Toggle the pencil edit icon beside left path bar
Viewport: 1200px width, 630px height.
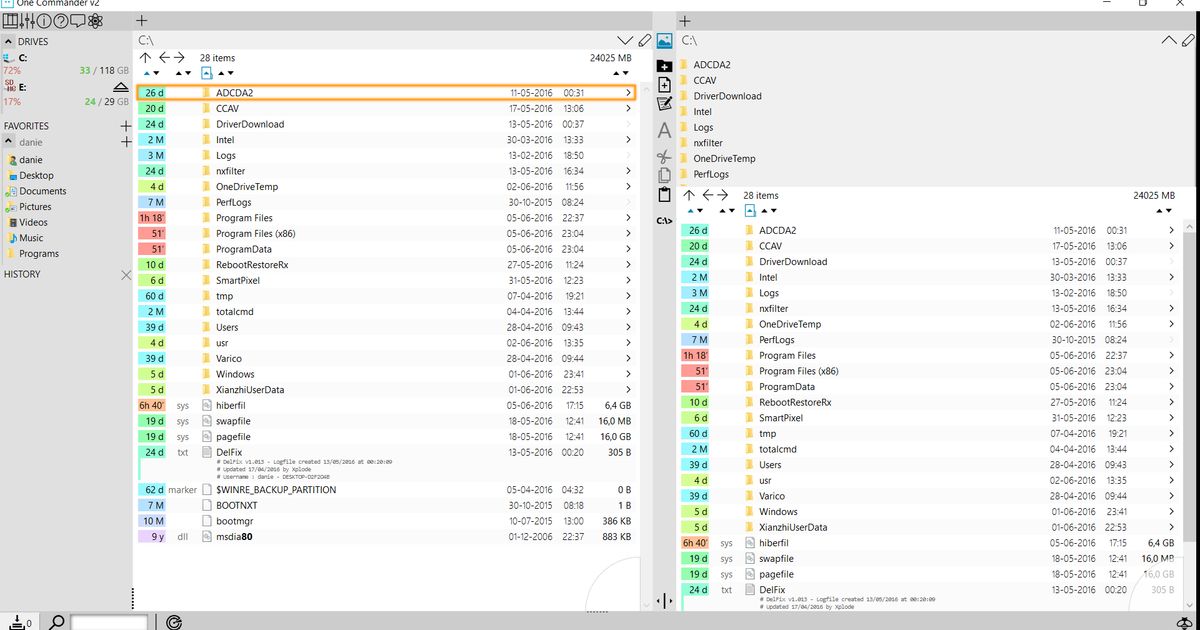click(x=645, y=40)
